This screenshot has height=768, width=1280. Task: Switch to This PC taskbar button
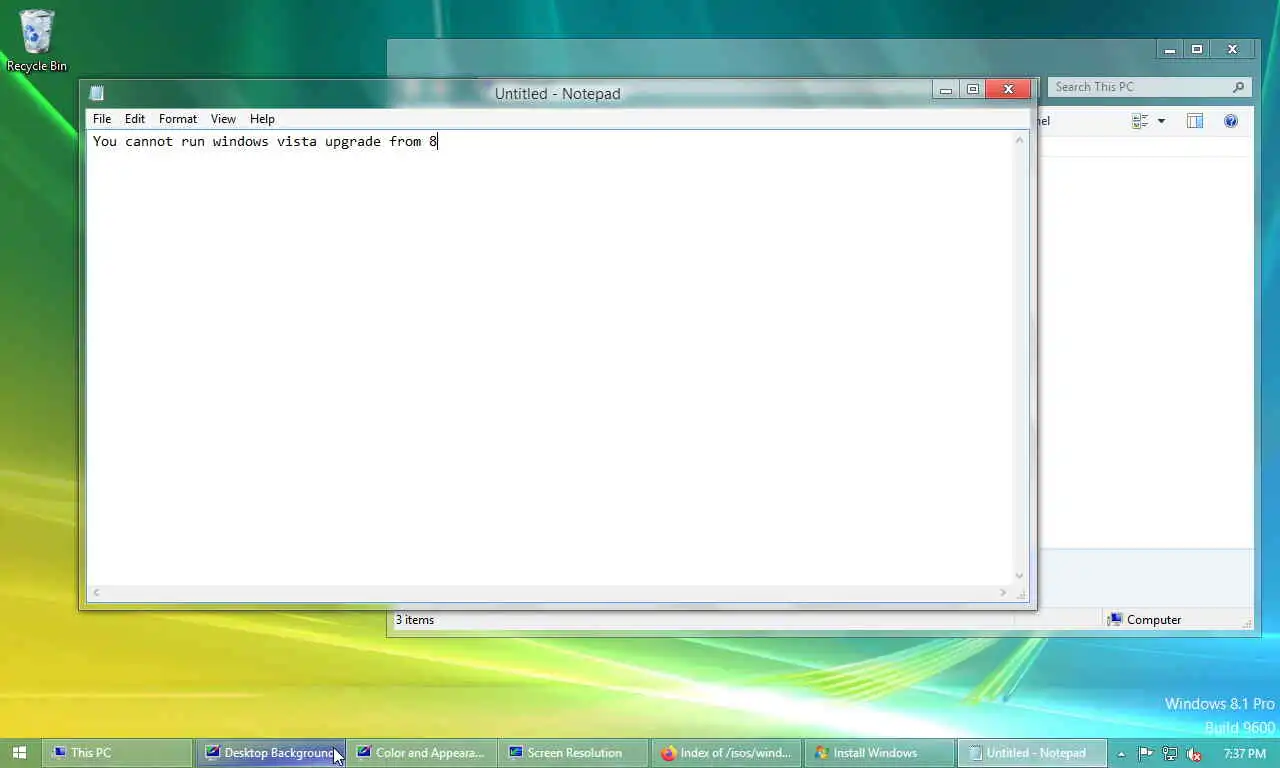click(117, 753)
